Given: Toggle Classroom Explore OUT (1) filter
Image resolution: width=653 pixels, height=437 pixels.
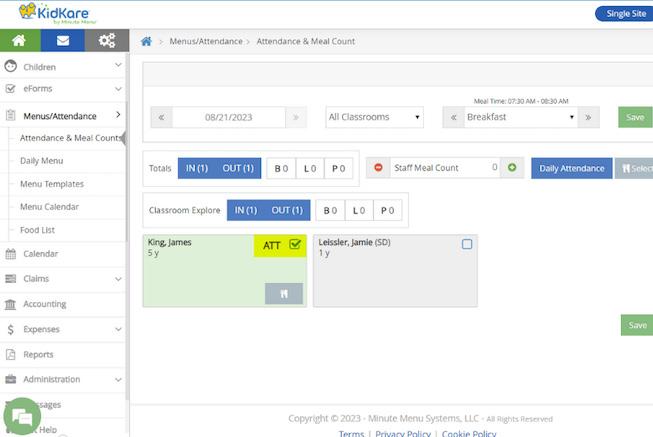Looking at the screenshot, I should pos(287,210).
